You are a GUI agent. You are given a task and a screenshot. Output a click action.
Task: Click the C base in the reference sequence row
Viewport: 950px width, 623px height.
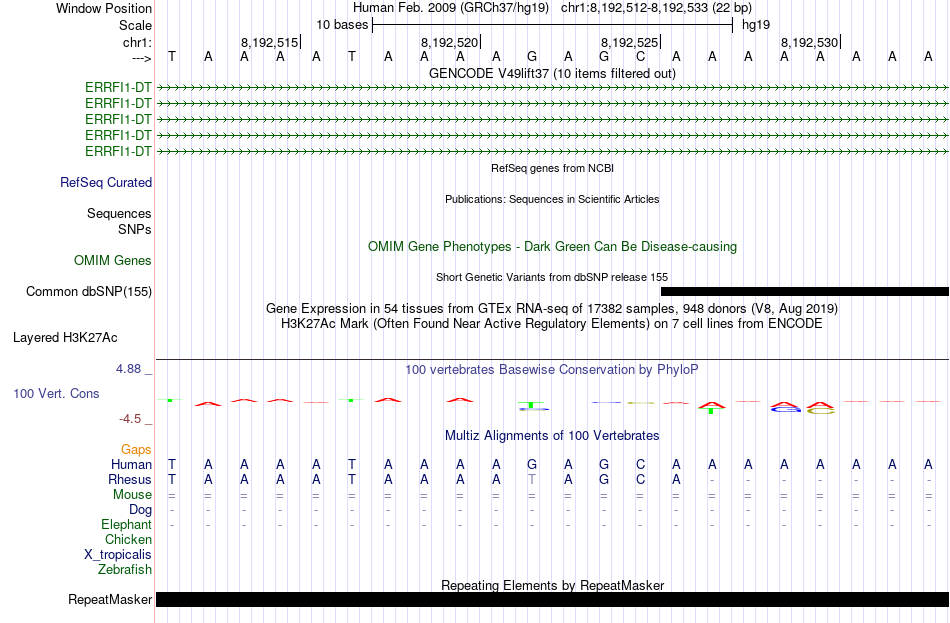640,57
